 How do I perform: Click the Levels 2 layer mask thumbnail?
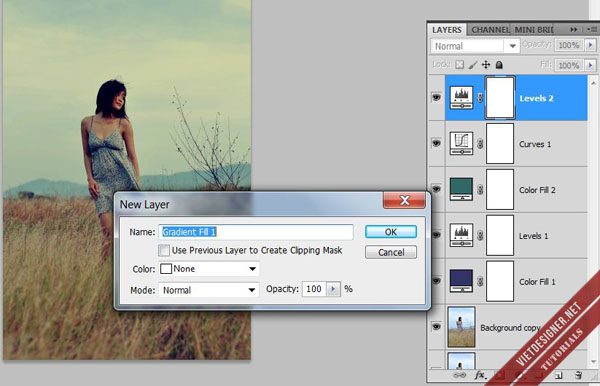point(500,98)
